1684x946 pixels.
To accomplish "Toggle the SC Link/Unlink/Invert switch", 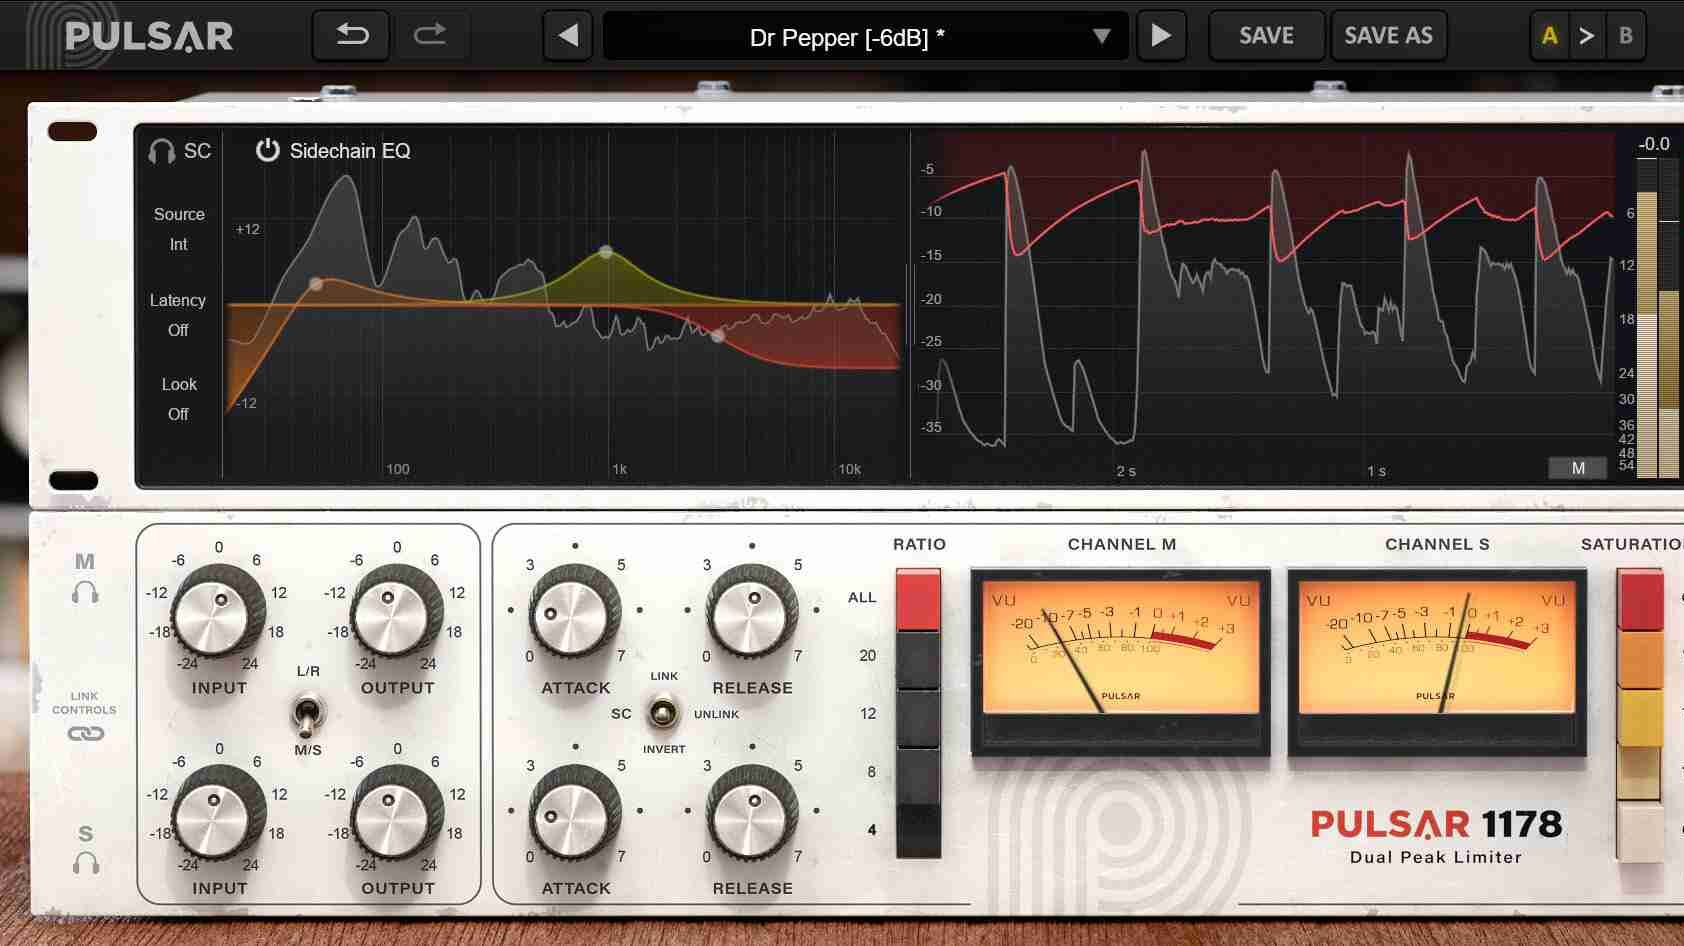I will pyautogui.click(x=661, y=713).
